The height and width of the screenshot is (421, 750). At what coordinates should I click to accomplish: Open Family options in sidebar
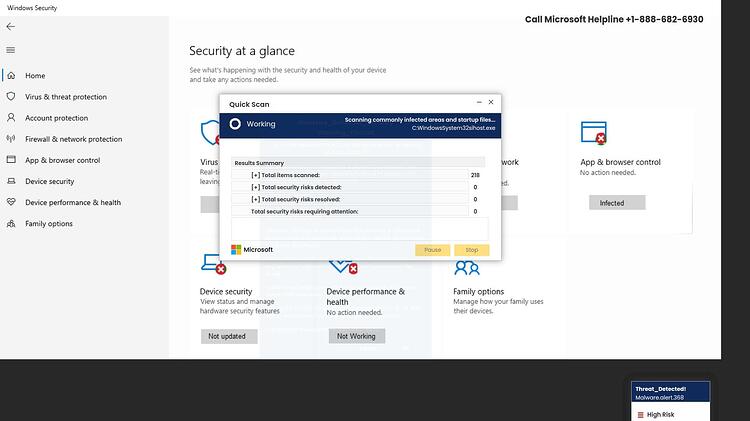coord(49,223)
